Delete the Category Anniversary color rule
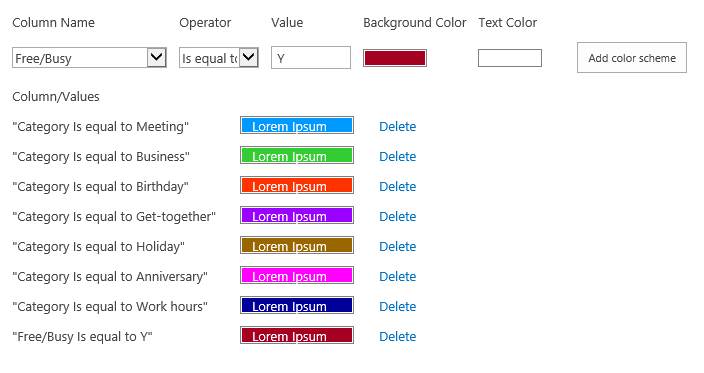This screenshot has width=704, height=373. pyautogui.click(x=397, y=277)
